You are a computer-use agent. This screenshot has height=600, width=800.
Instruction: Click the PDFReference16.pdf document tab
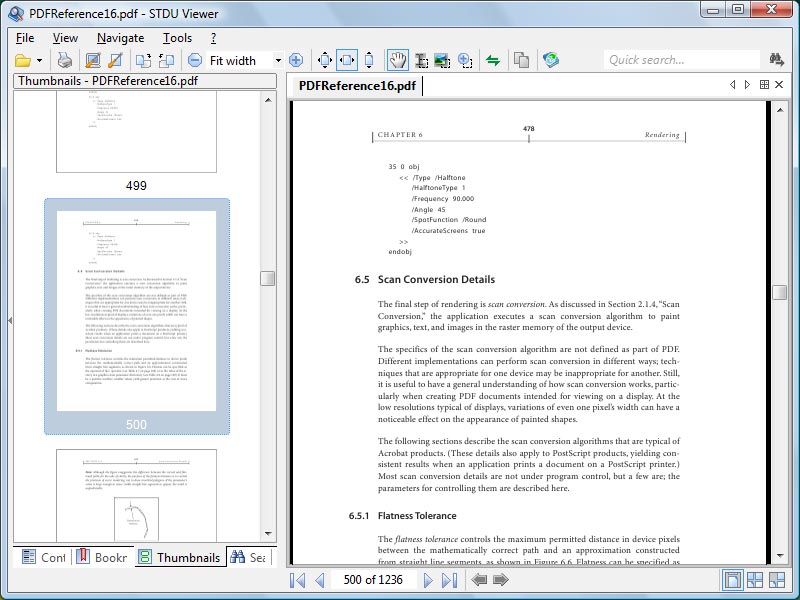[357, 86]
